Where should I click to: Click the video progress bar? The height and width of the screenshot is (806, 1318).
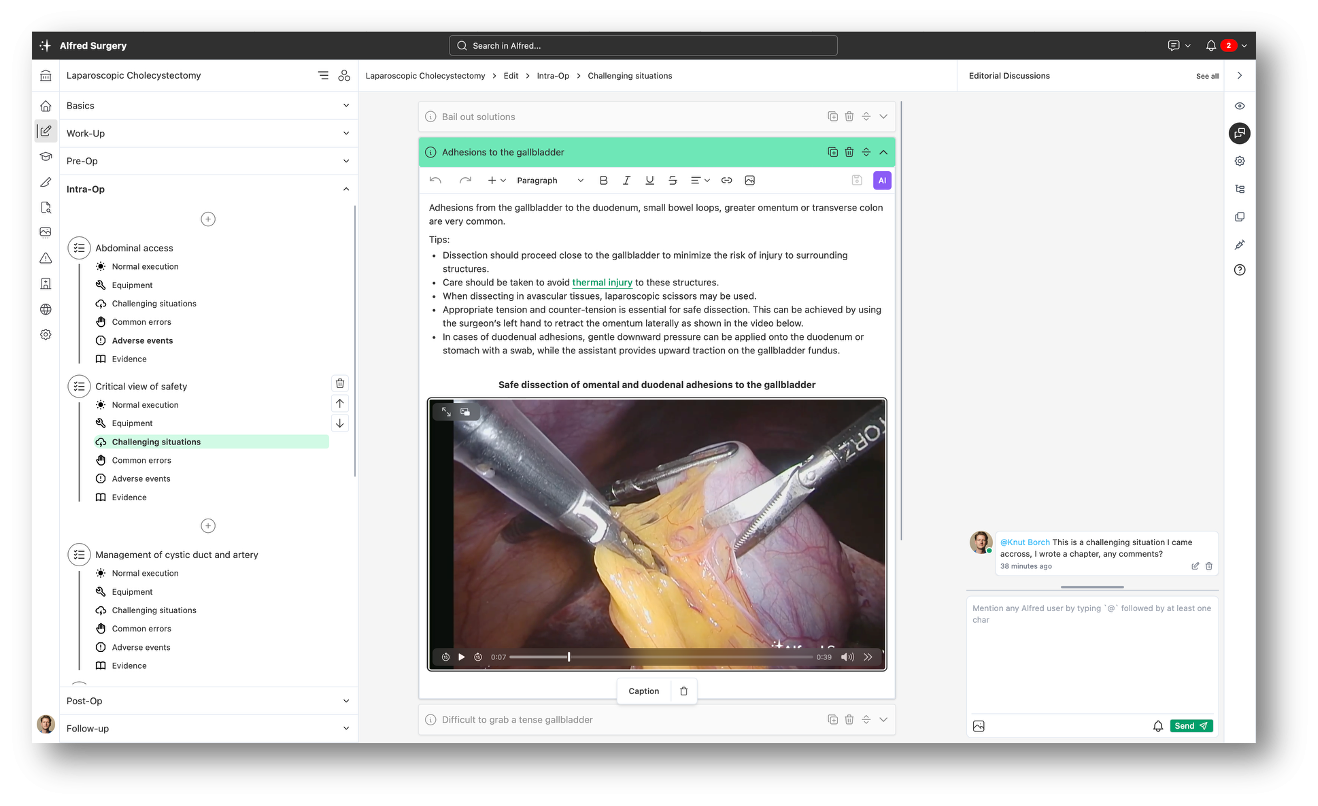point(661,657)
